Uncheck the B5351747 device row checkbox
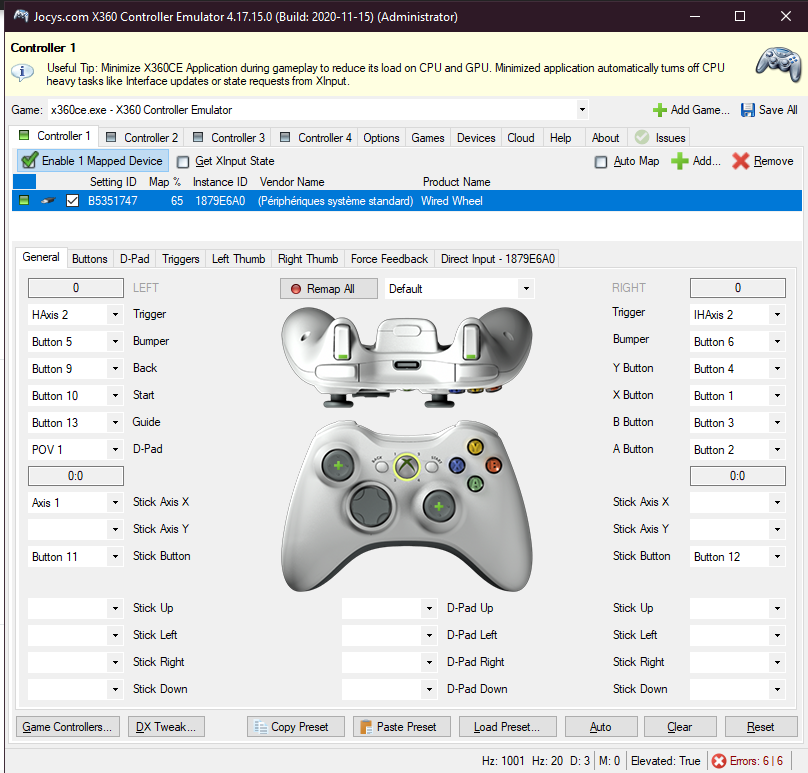Image resolution: width=808 pixels, height=773 pixels. (73, 200)
